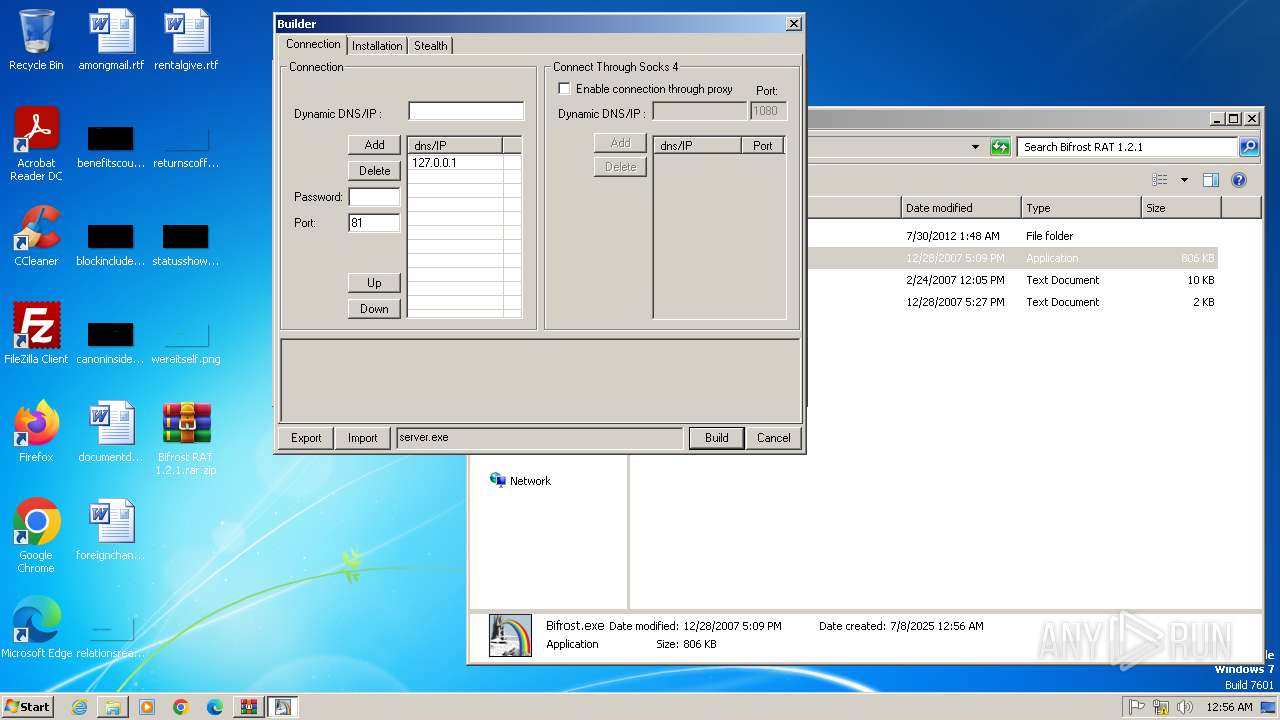Click the WinRAR taskbar button

[x=249, y=707]
